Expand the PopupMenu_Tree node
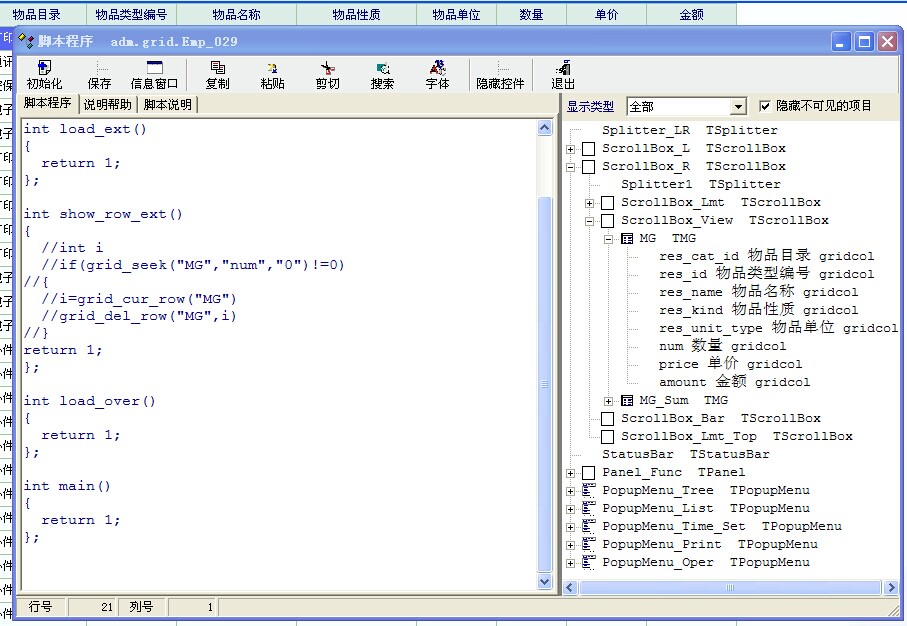This screenshot has width=907, height=626. coord(571,491)
